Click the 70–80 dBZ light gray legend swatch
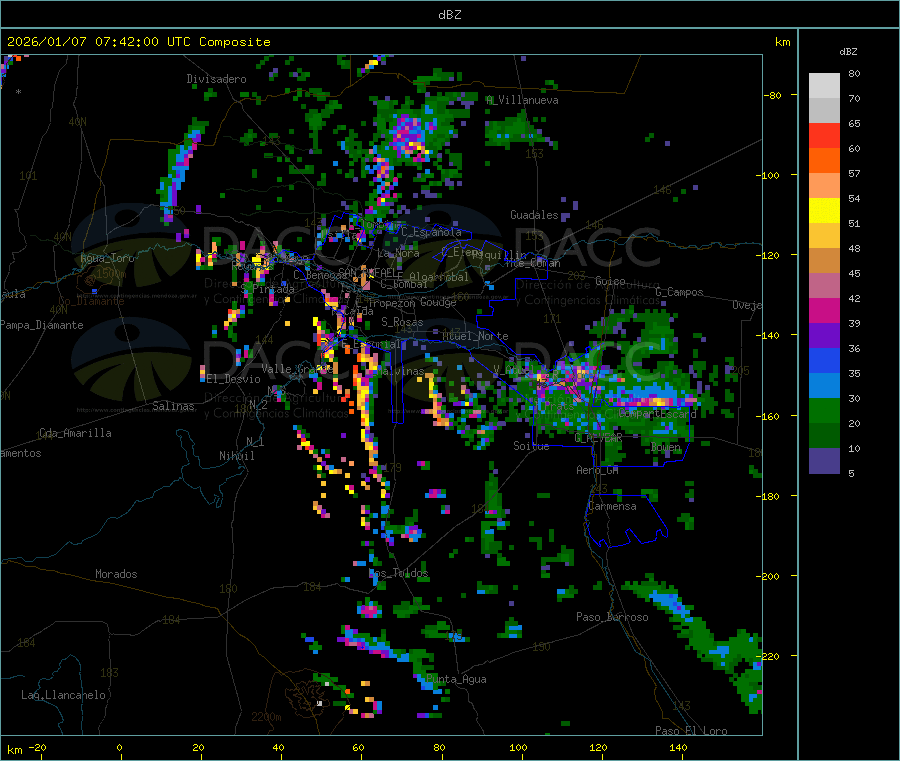 [824, 86]
